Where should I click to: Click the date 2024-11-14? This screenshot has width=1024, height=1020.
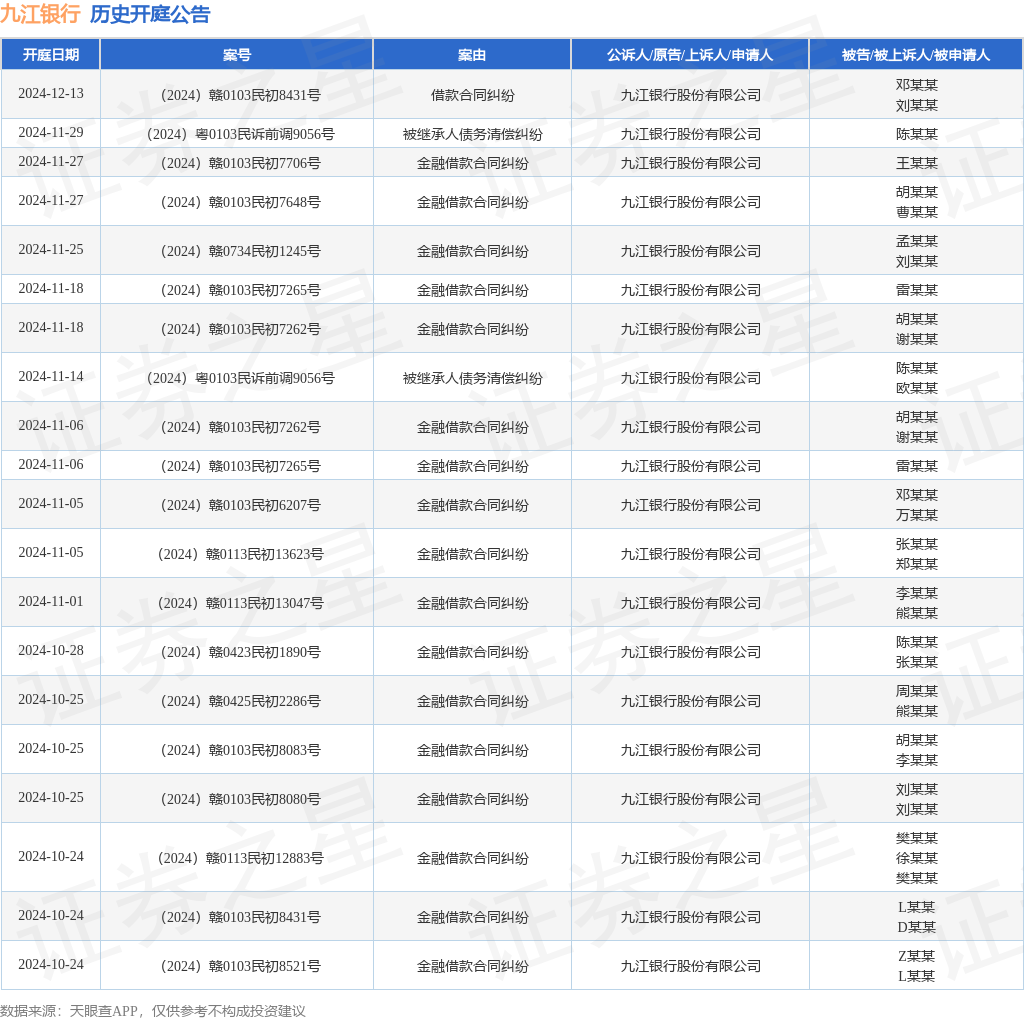click(x=51, y=377)
